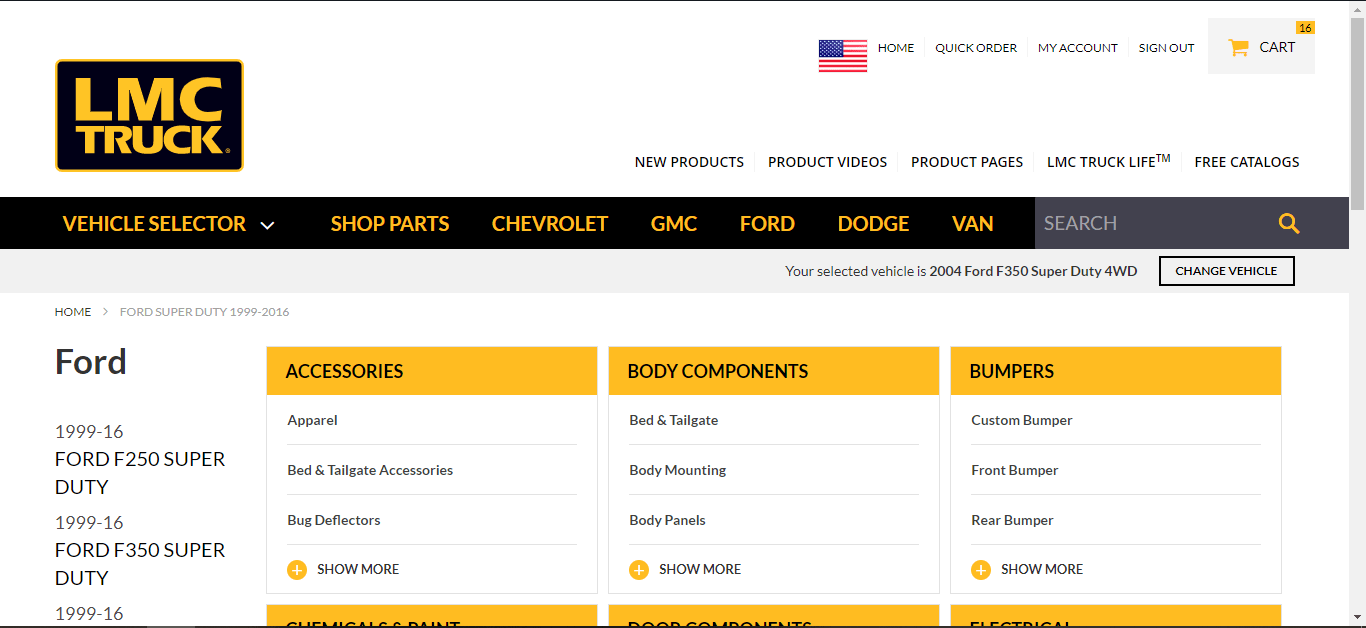Show more Bumpers categories
This screenshot has width=1366, height=628.
pyautogui.click(x=1041, y=570)
